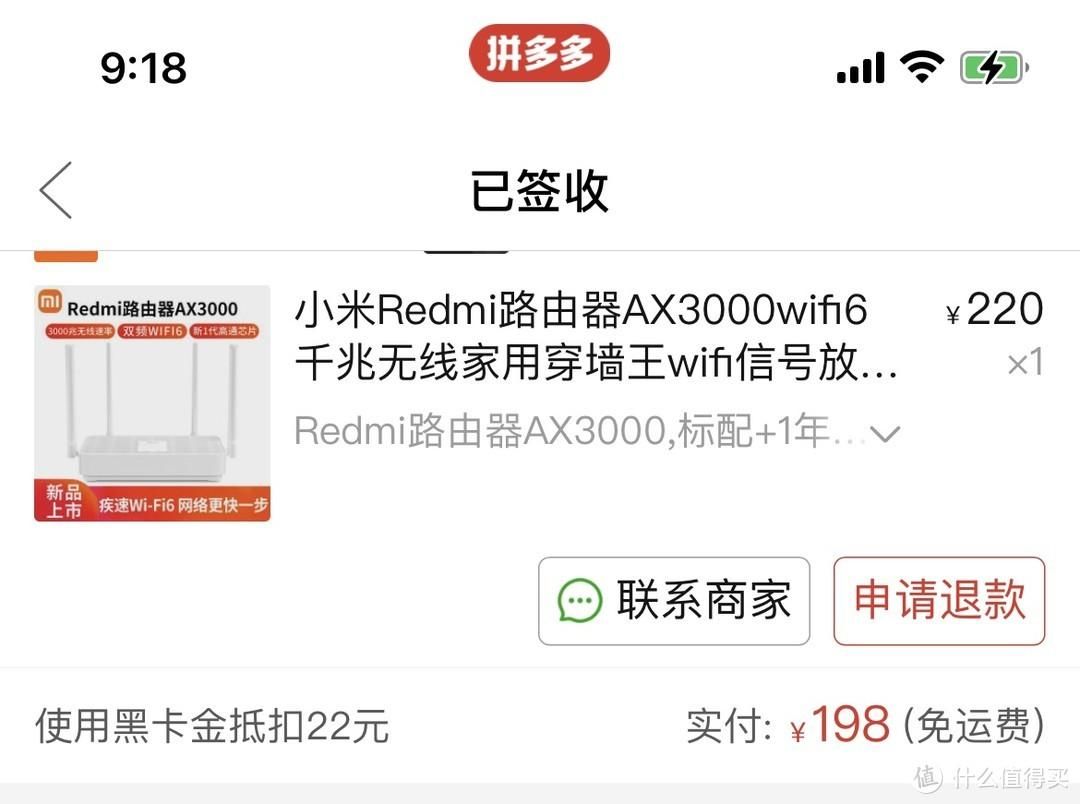Tap the 已签收 page title
1080x804 pixels.
539,191
